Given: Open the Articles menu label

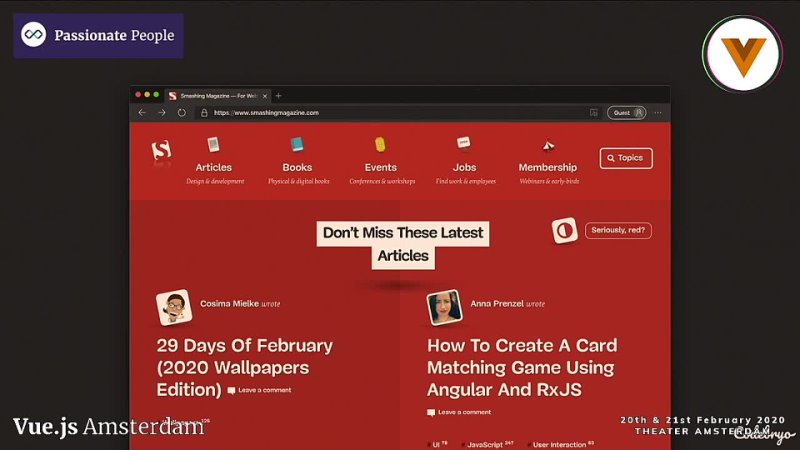Looking at the screenshot, I should pyautogui.click(x=214, y=167).
